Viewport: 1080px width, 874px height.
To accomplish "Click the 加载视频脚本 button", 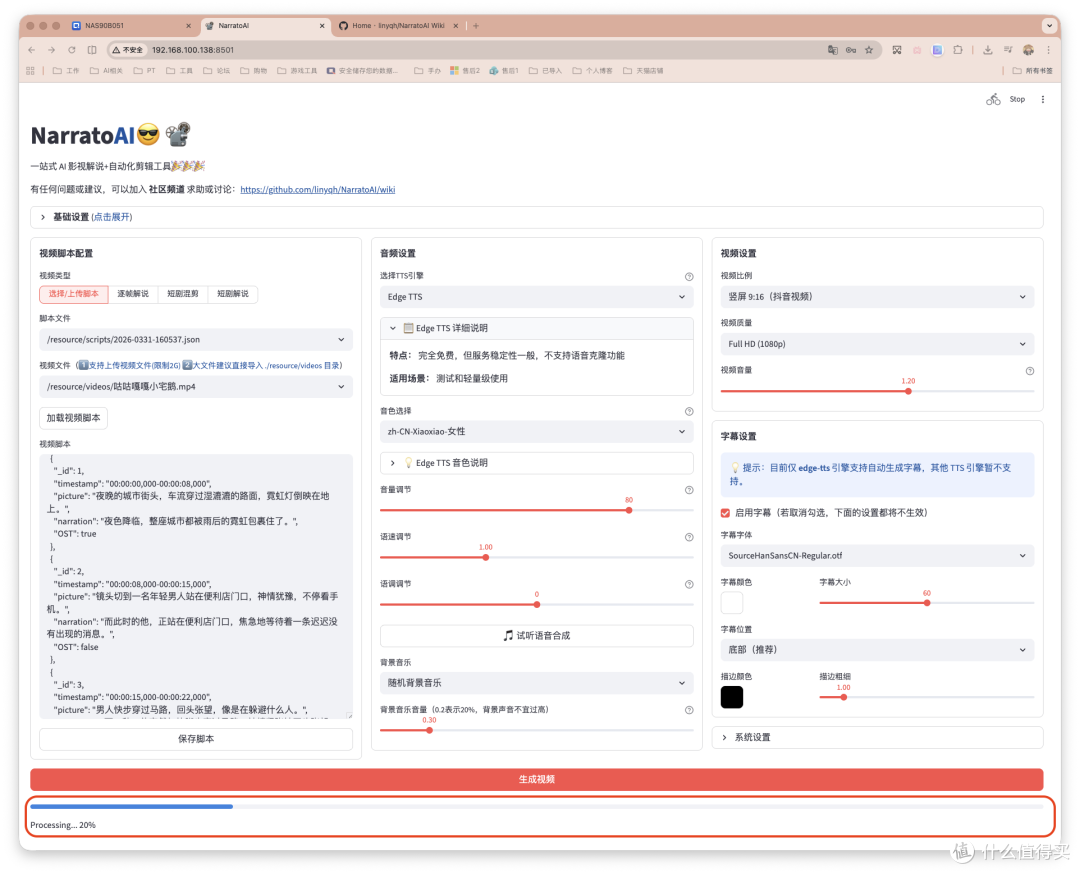I will click(x=74, y=418).
